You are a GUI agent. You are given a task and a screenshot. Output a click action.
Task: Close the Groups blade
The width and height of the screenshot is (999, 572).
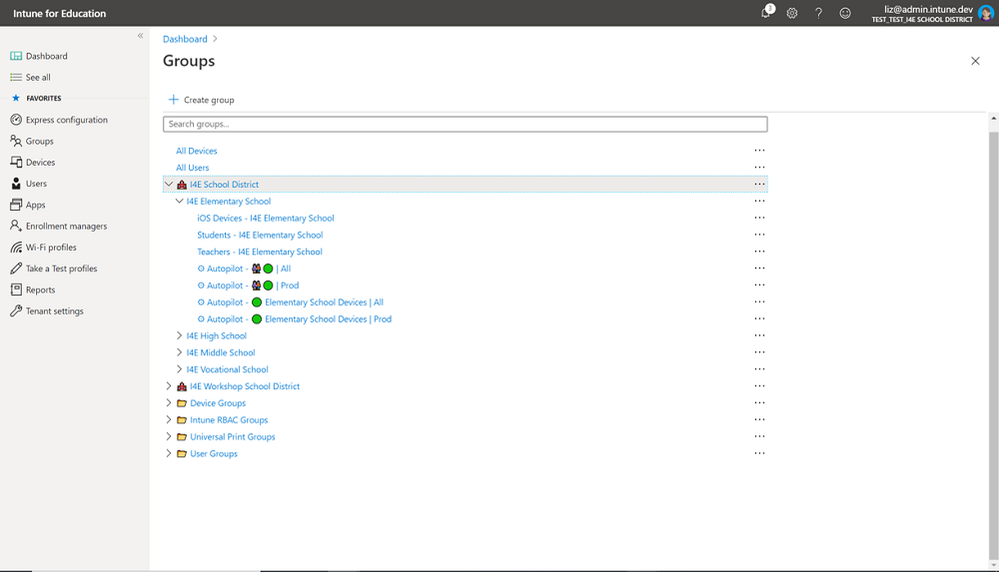click(975, 61)
